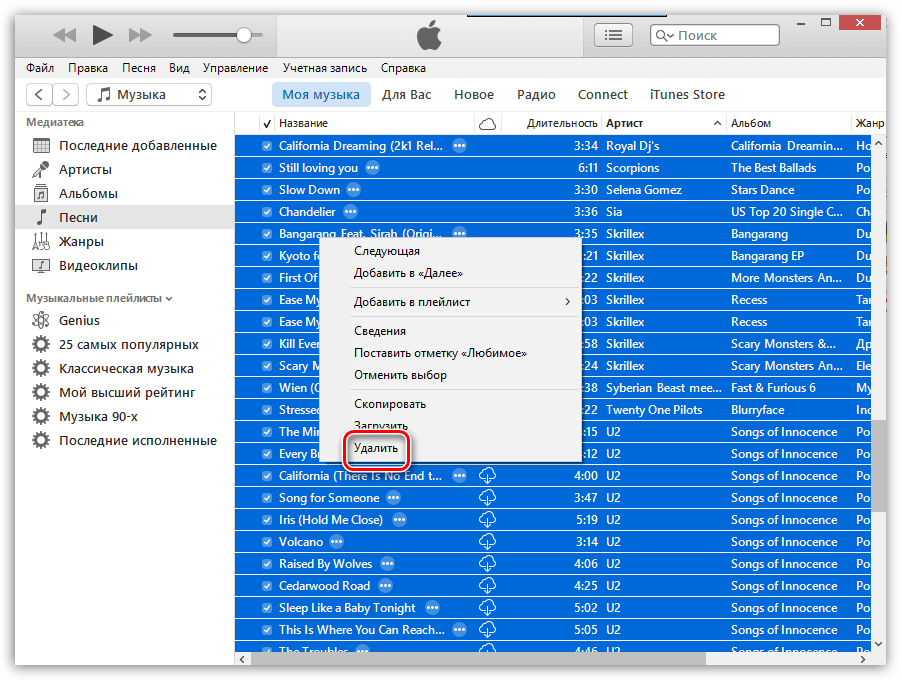Choose Следующая in the context menu
The height and width of the screenshot is (680, 902).
coord(450,251)
